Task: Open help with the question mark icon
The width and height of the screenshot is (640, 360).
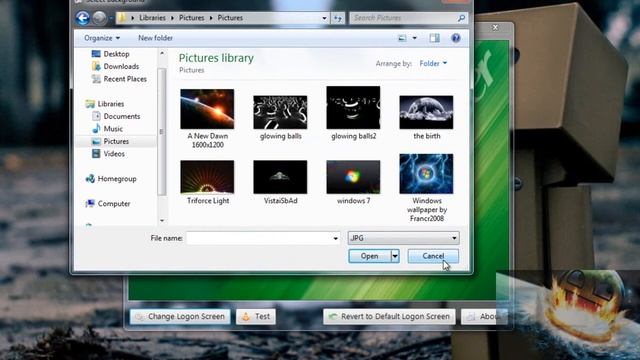Action: click(456, 38)
